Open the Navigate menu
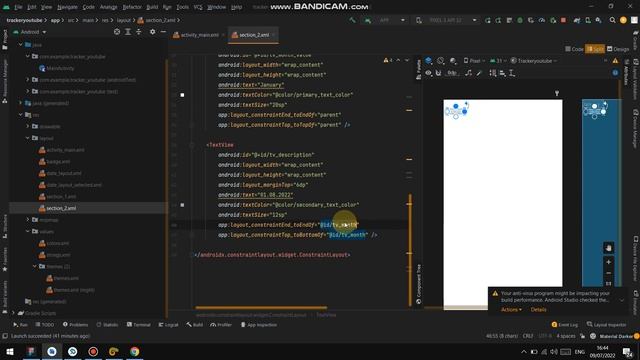Screen dimensions: 640x360 (x=67, y=7)
